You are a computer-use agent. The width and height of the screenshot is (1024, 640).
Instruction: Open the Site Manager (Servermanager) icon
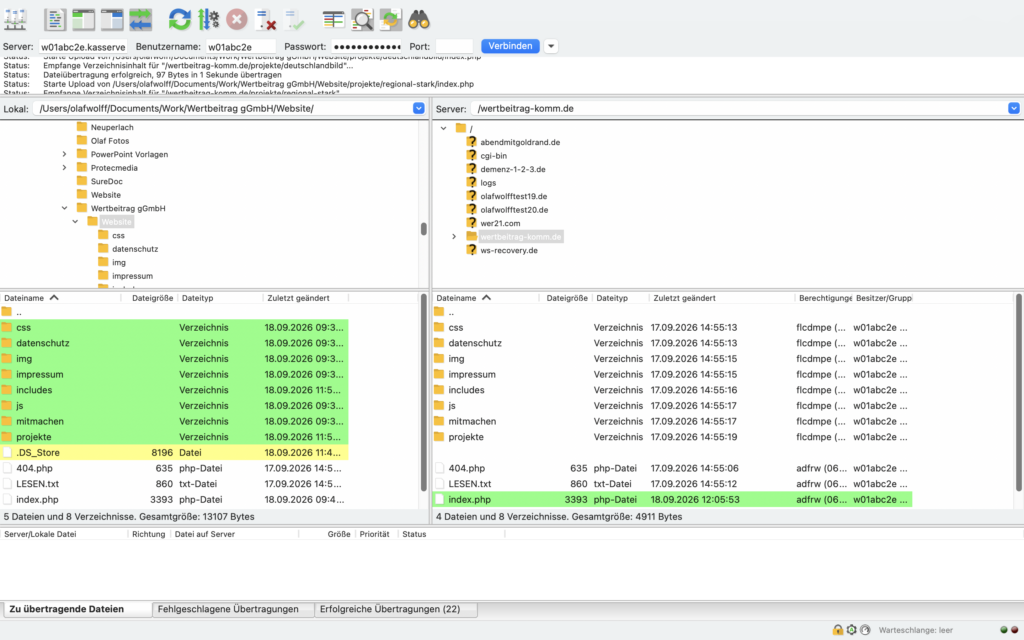click(x=15, y=20)
